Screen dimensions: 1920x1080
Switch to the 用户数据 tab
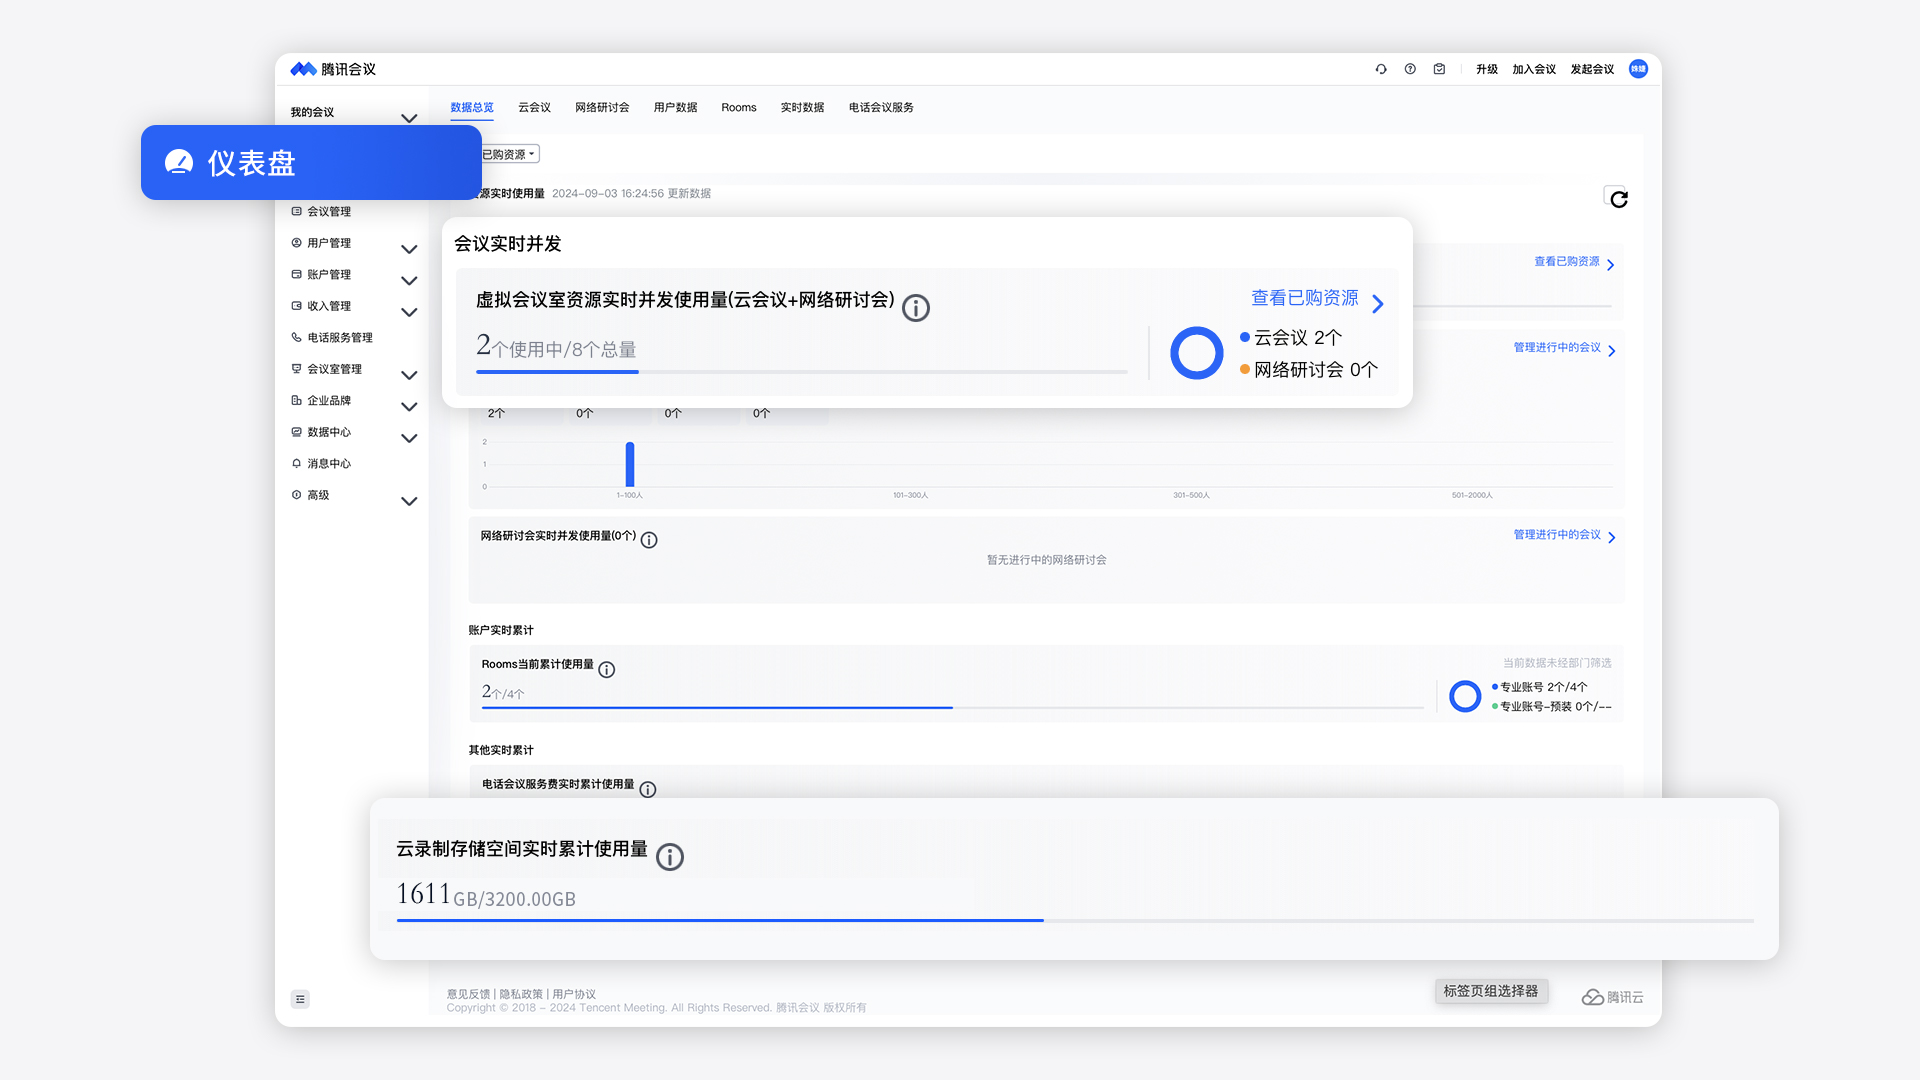pos(675,107)
